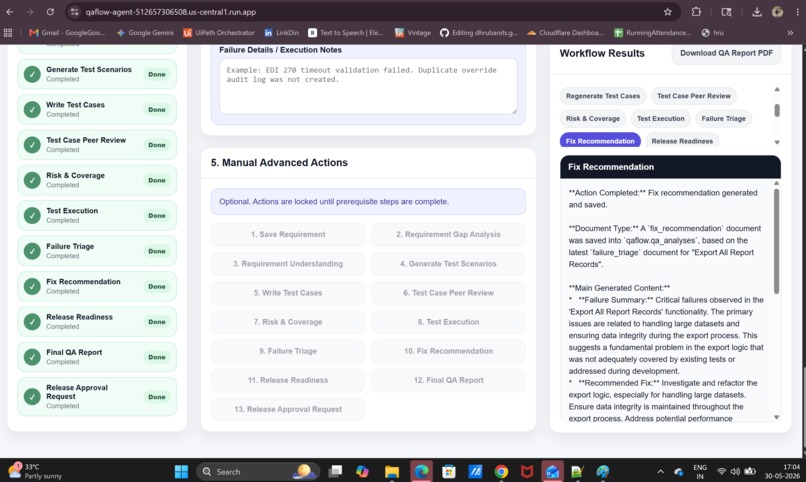This screenshot has width=806, height=482.
Task: Click the 1. Save Requirement action button
Action: point(288,234)
